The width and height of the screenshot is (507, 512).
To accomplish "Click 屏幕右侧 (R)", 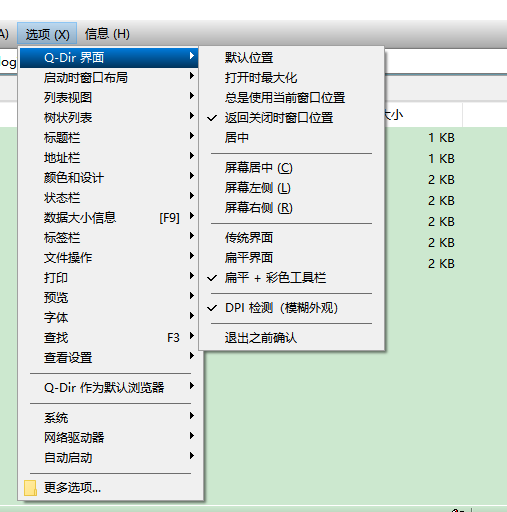I will [x=292, y=208].
